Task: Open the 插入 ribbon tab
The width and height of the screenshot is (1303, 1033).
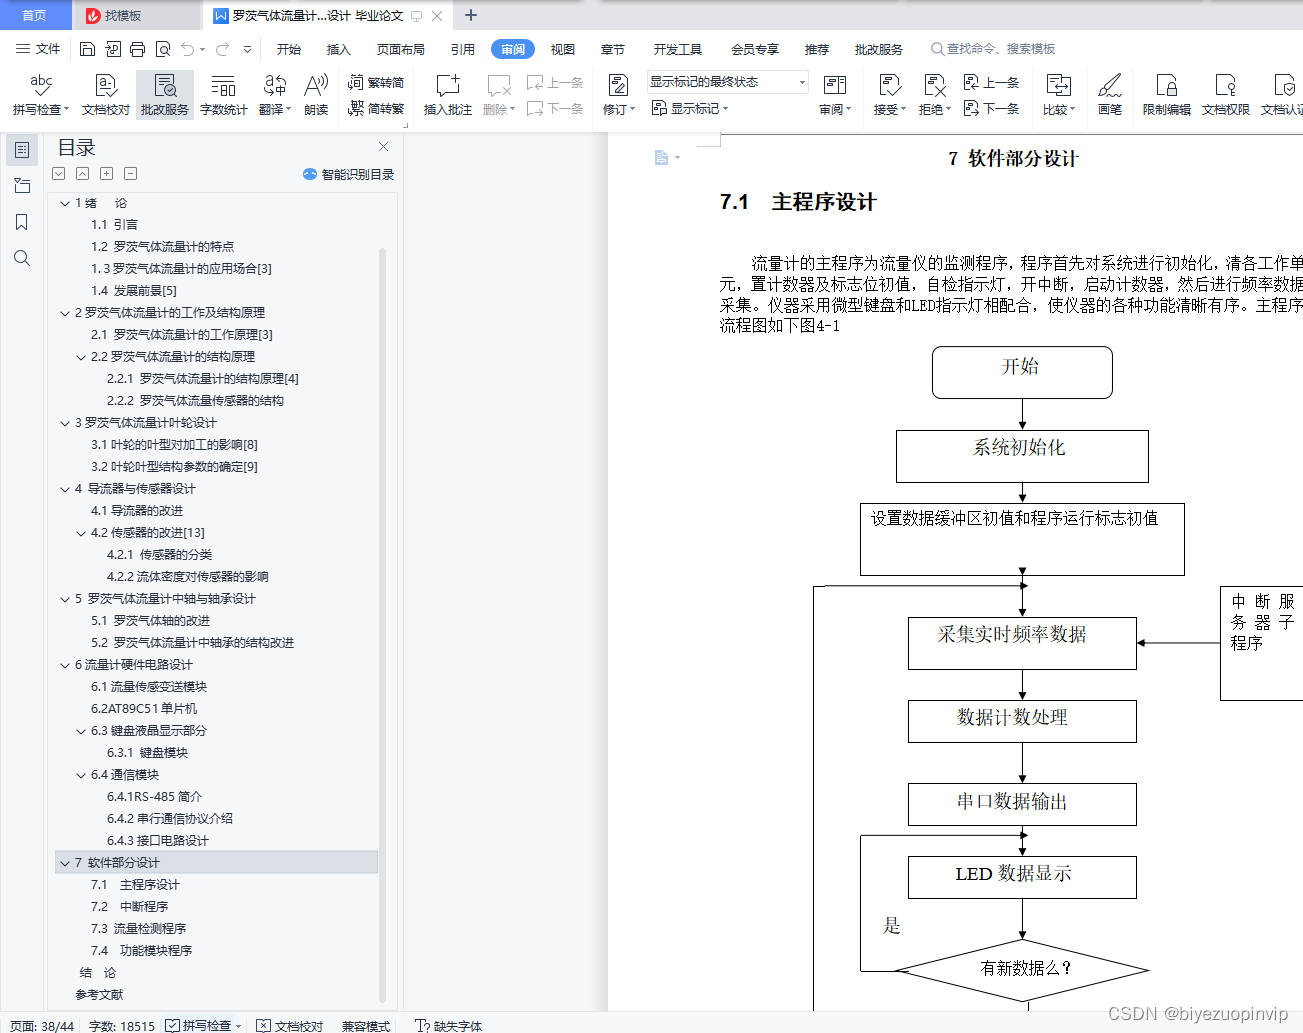Action: click(x=339, y=49)
